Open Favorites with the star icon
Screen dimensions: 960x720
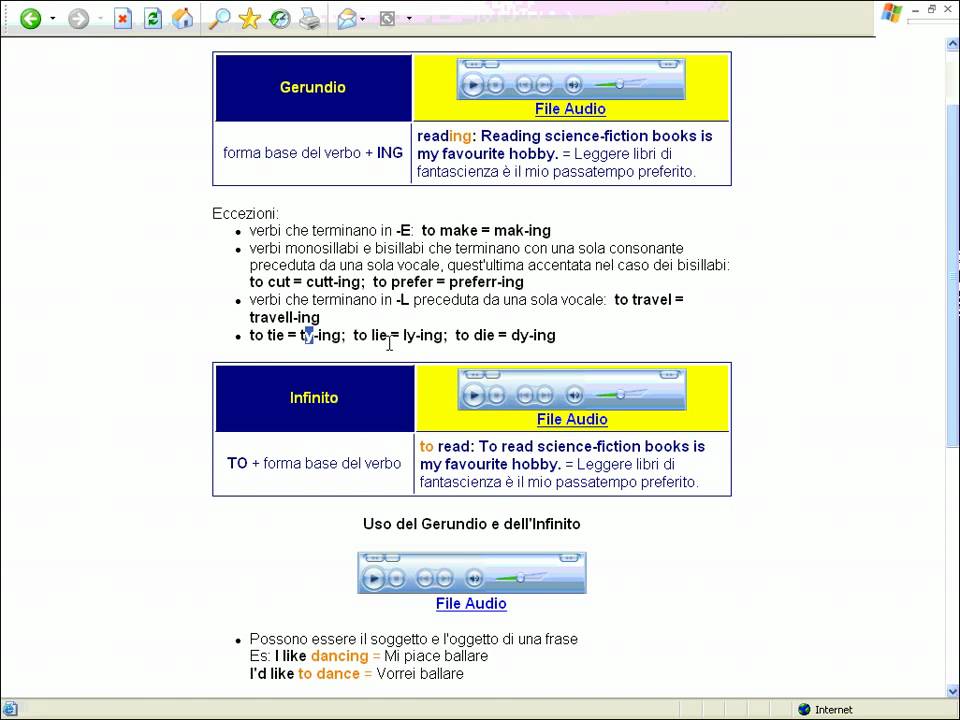point(249,18)
